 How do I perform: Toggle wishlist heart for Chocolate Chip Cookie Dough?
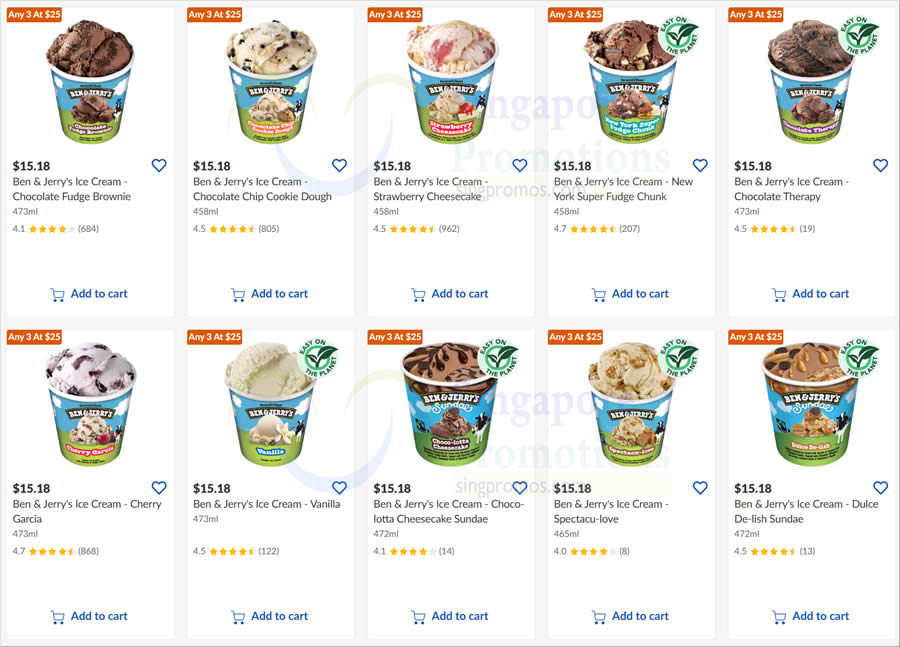[x=339, y=165]
